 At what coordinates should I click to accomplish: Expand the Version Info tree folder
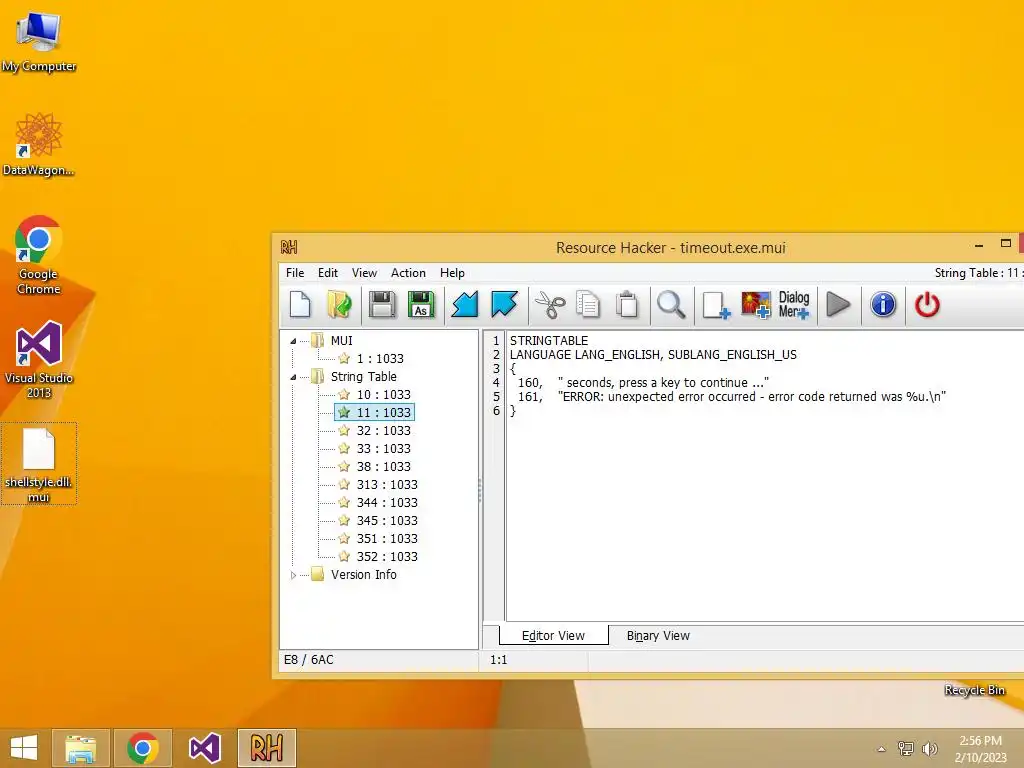click(x=293, y=575)
